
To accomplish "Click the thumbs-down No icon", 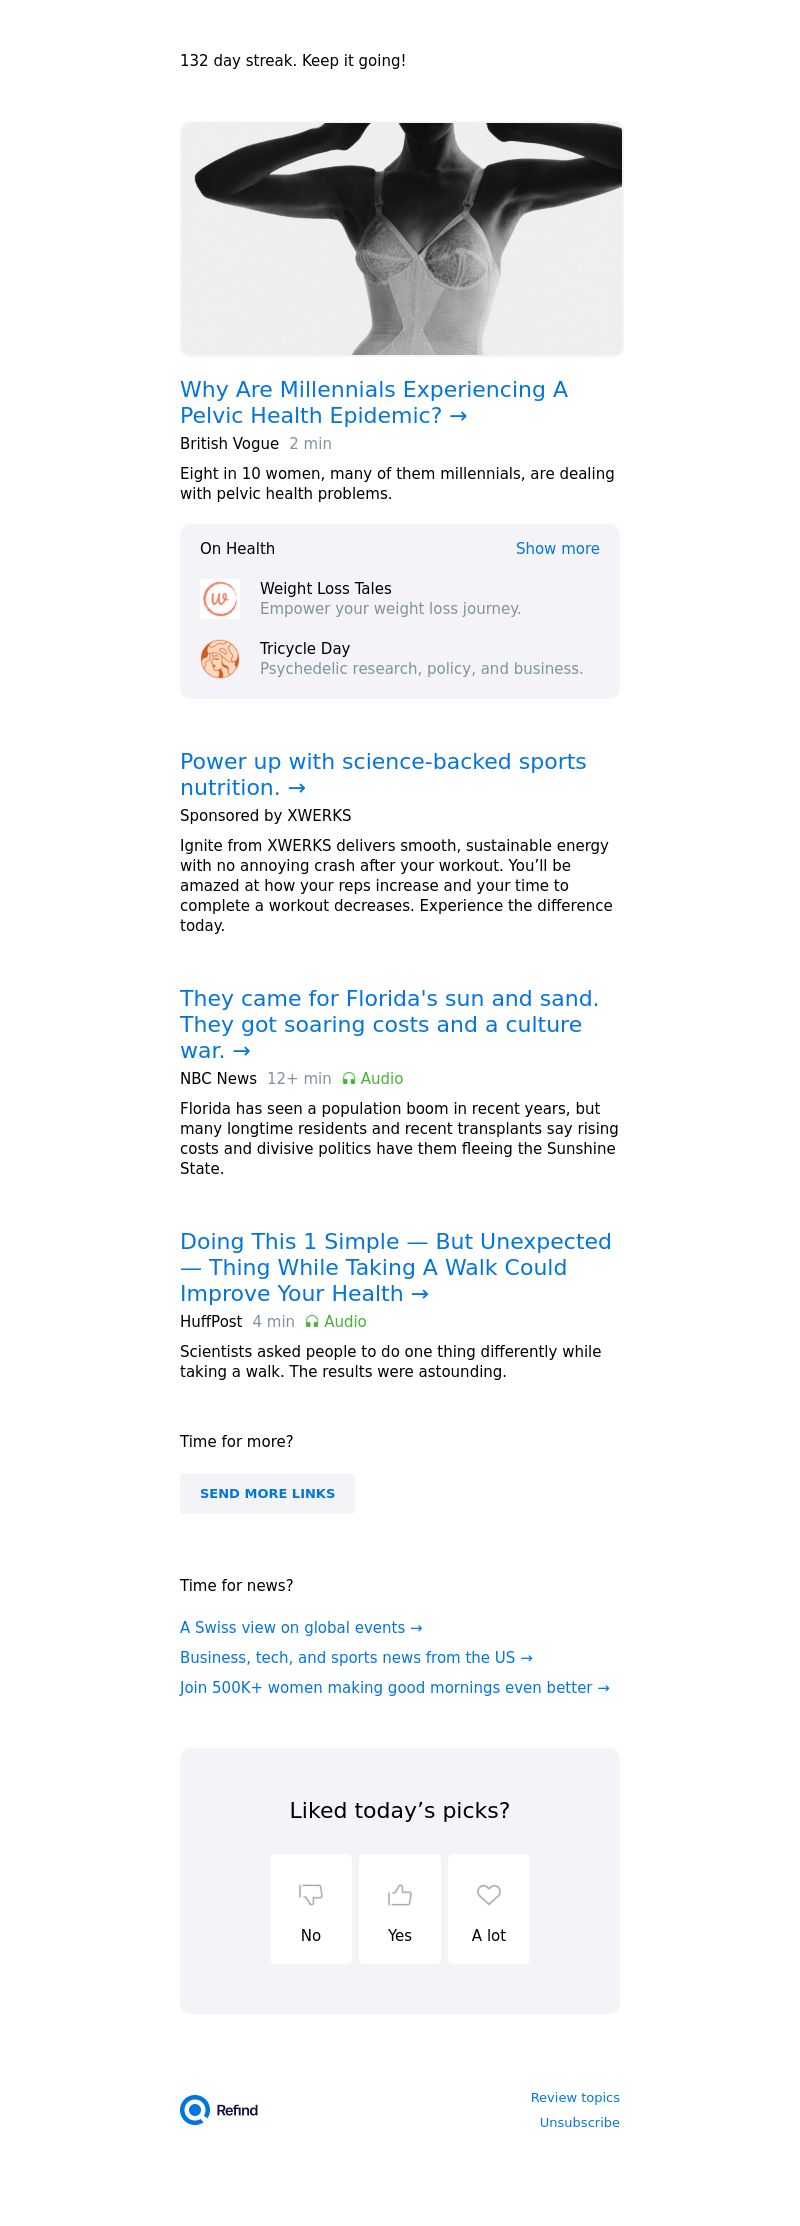I will (x=311, y=1894).
